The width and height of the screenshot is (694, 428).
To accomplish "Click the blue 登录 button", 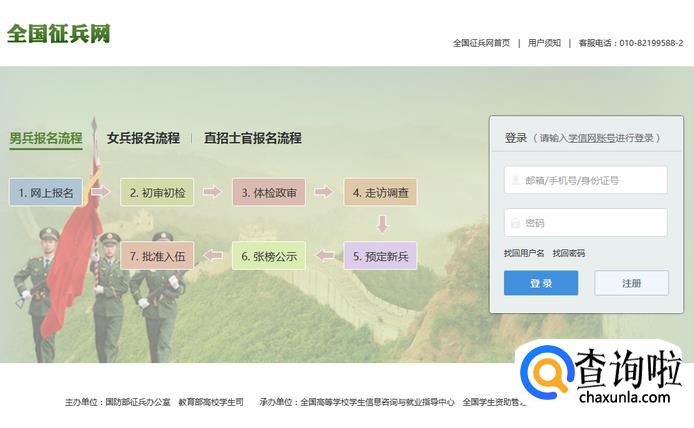I will coord(541,283).
